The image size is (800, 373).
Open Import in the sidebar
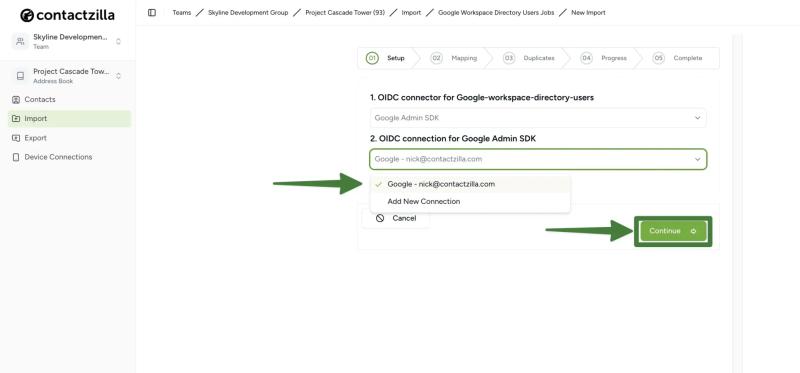point(69,118)
